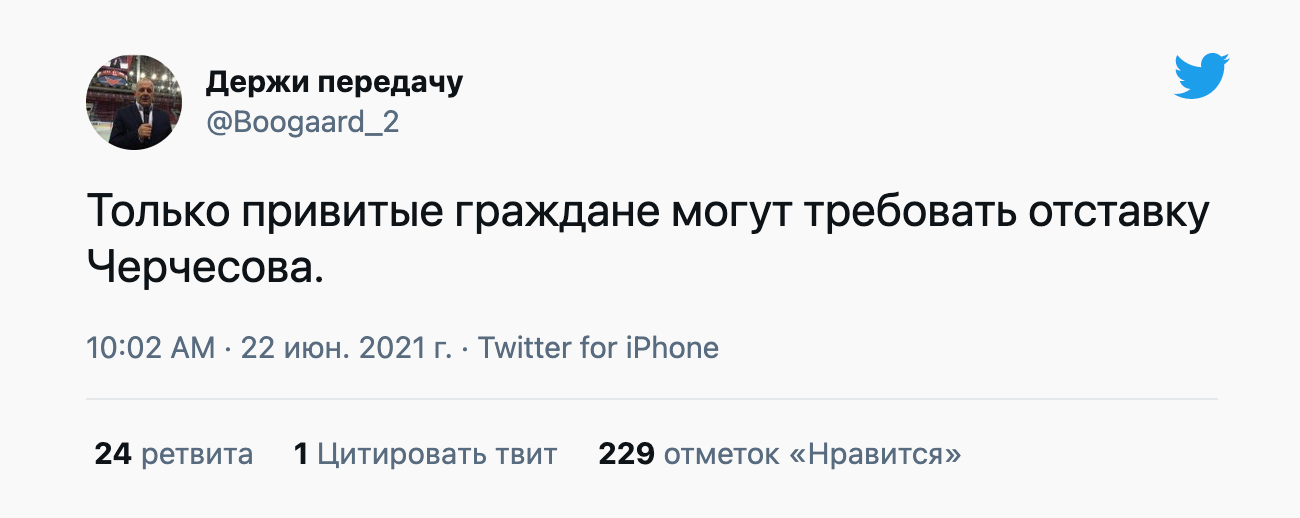Select the date "22 июн. 2021 г."

tap(345, 348)
